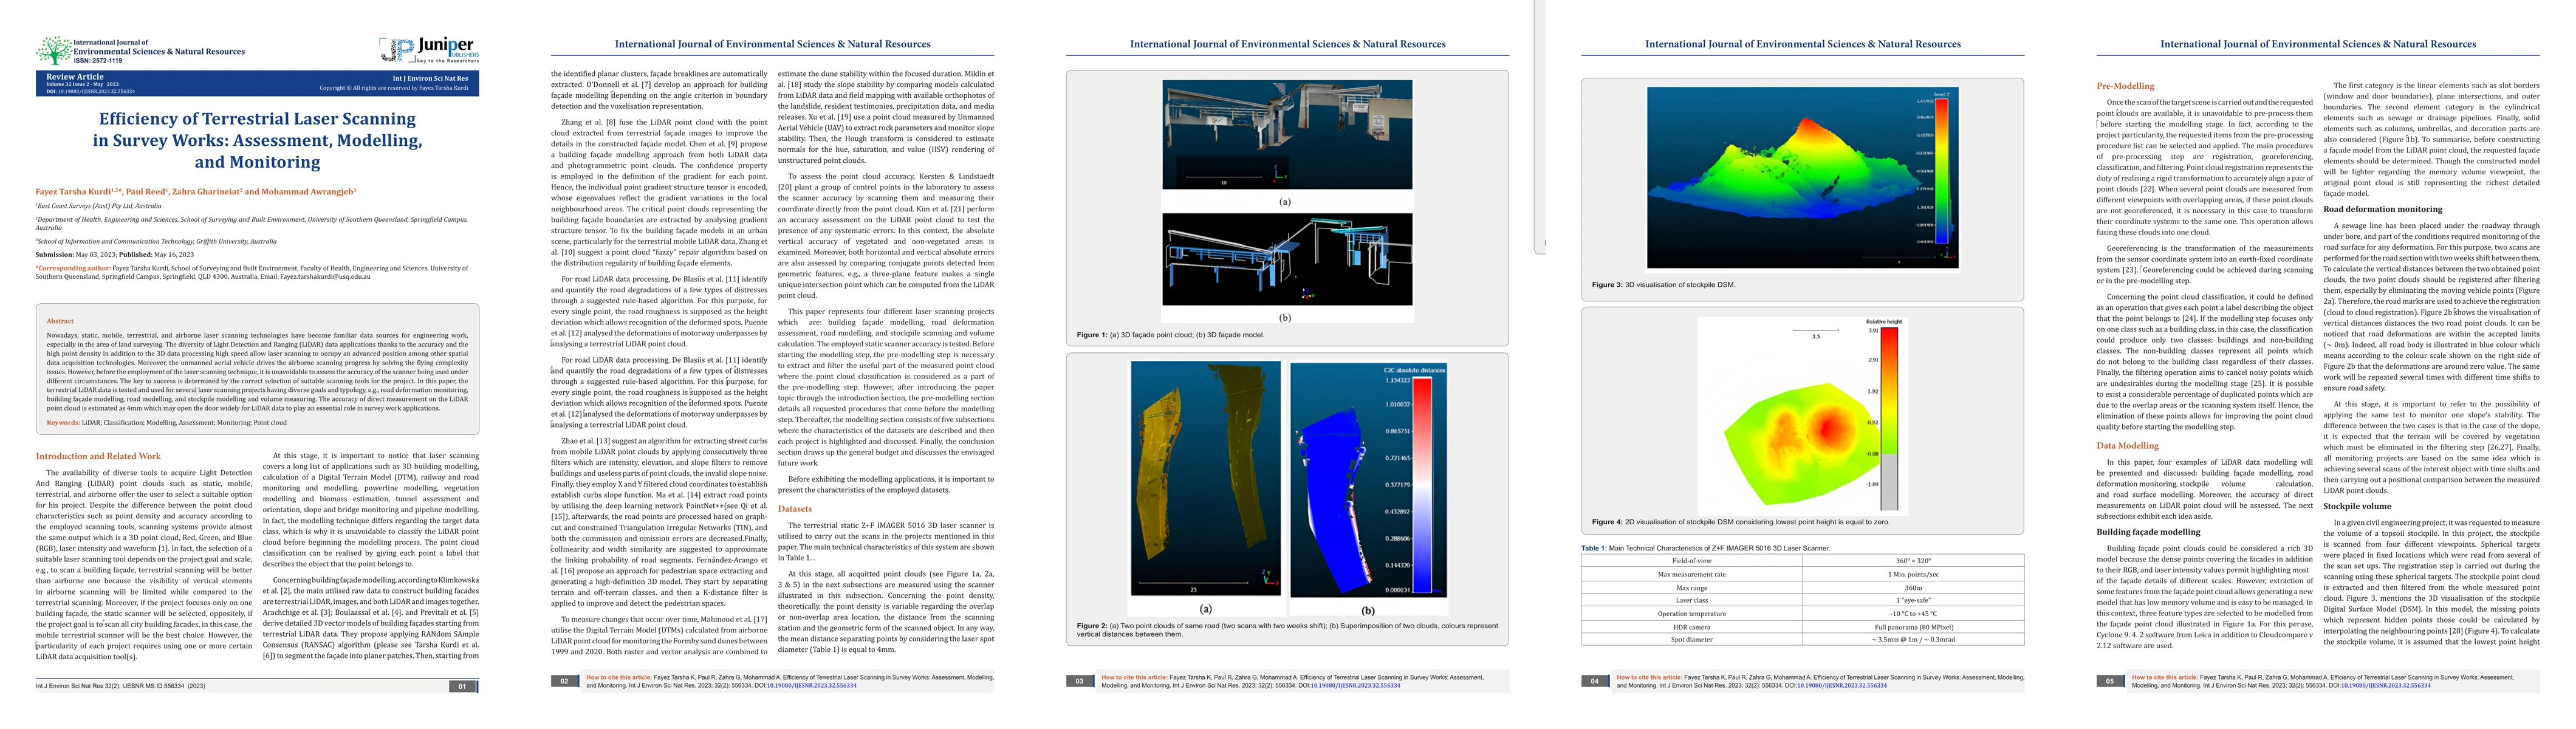Click the "360° × 320°" table cell

[x=1913, y=561]
